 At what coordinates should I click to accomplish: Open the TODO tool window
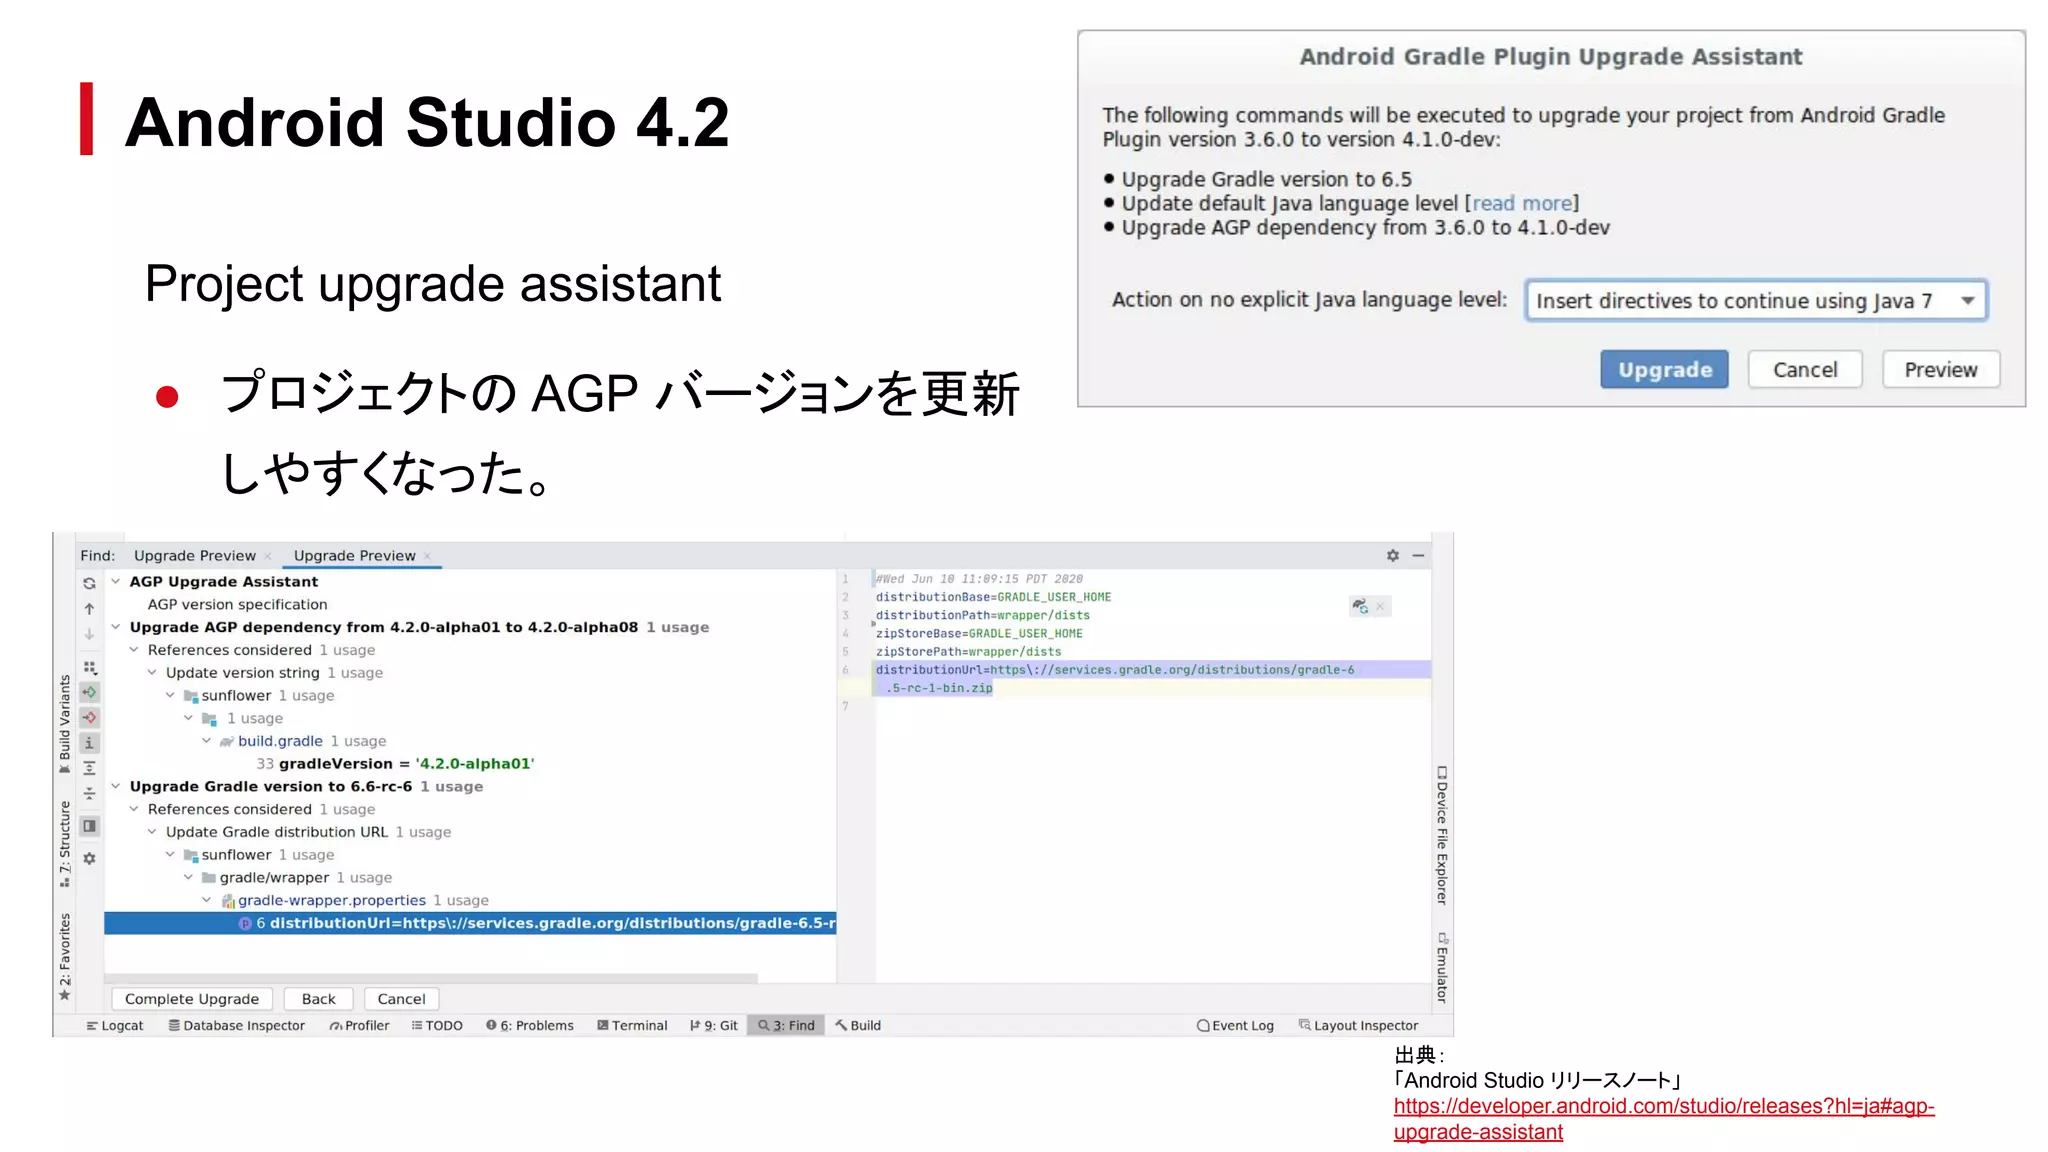point(437,1025)
